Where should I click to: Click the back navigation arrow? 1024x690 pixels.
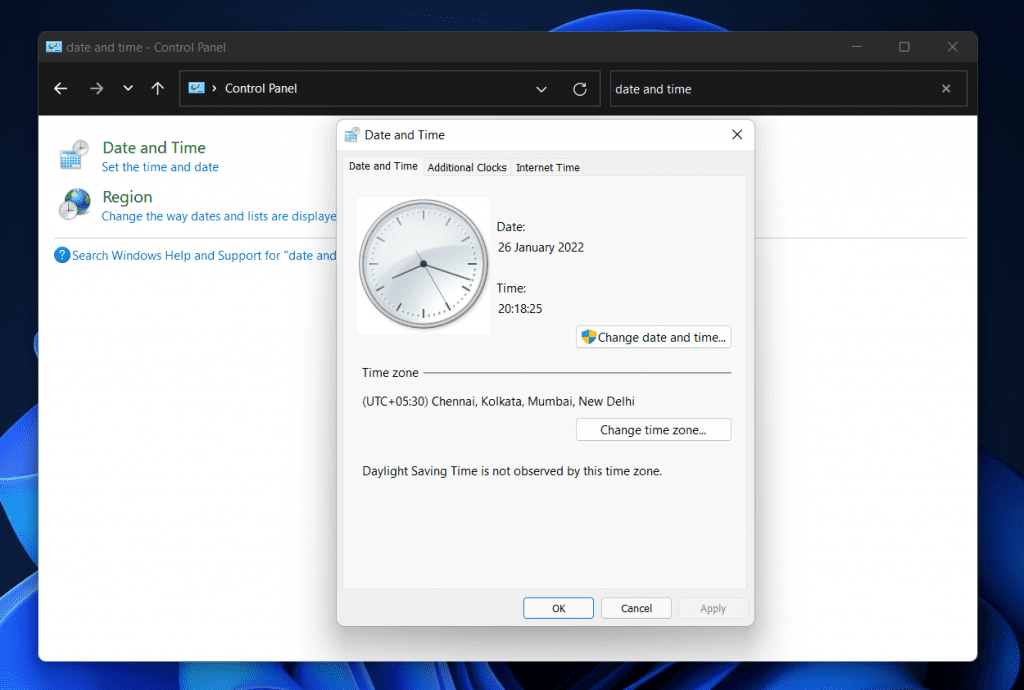(60, 88)
